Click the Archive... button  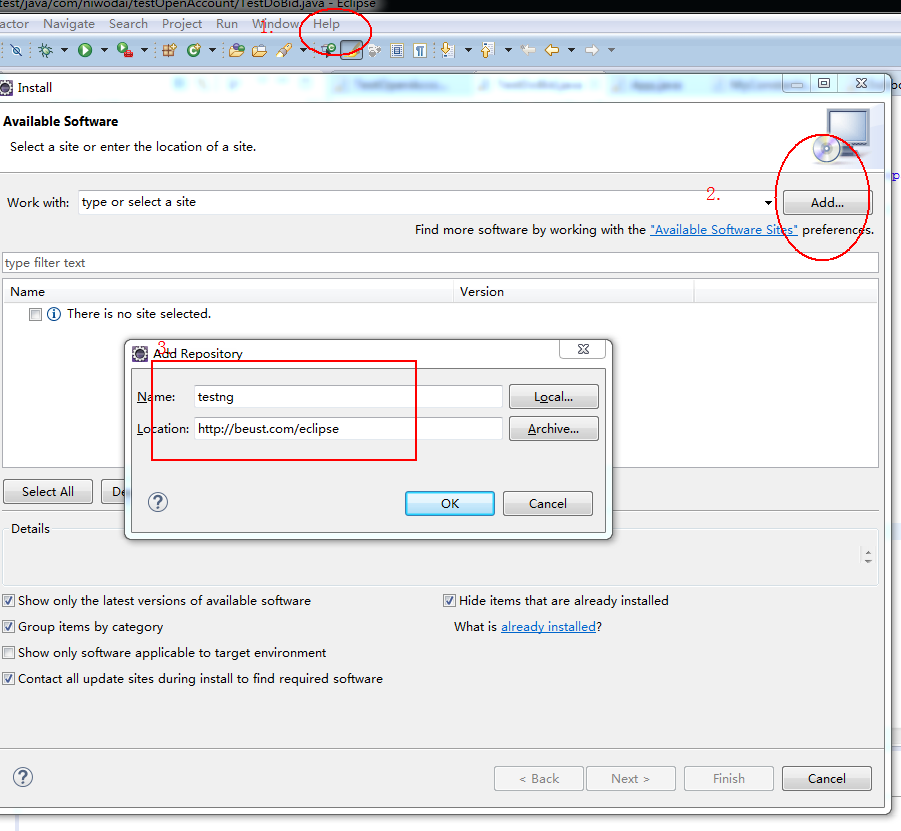tap(553, 429)
